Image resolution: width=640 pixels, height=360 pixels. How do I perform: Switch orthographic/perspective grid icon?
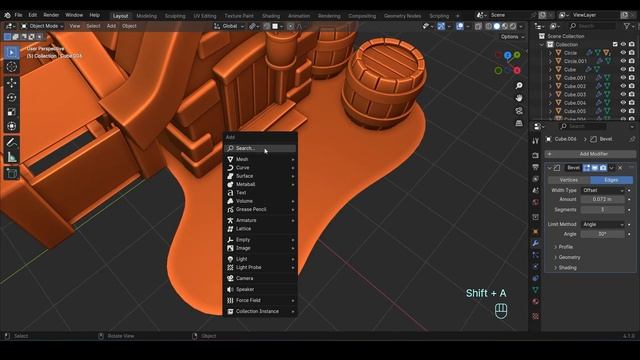click(x=519, y=123)
